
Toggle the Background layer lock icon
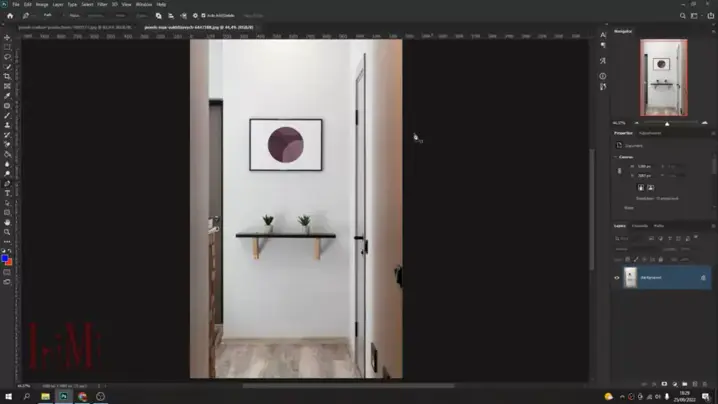(x=703, y=278)
